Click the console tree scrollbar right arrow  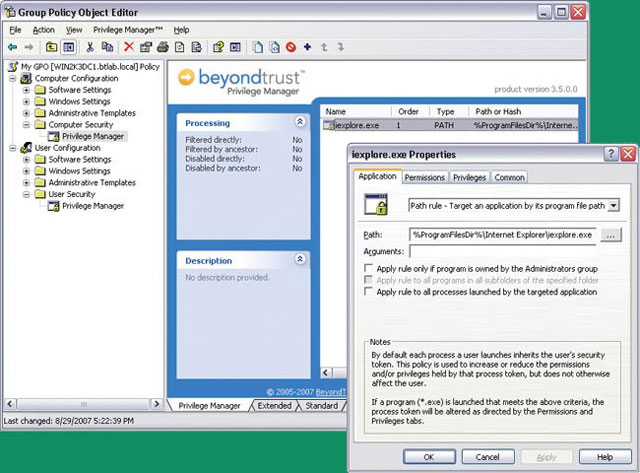coord(156,404)
